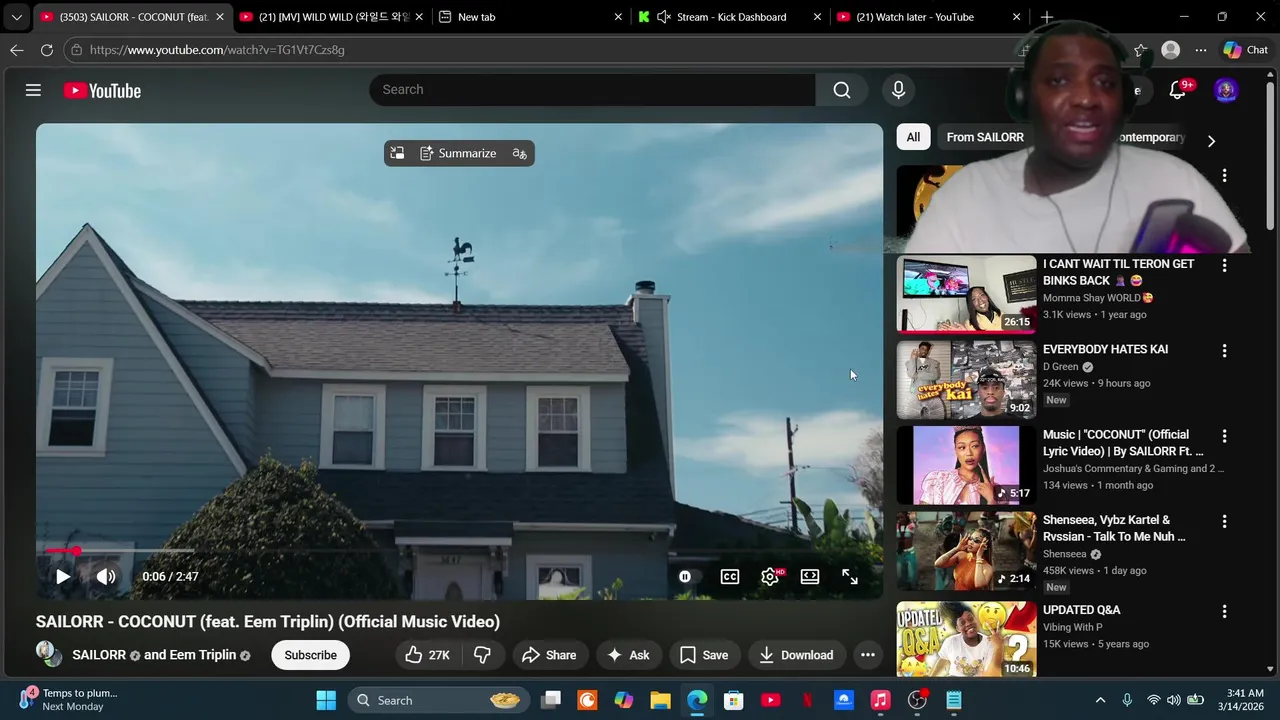Dislike the video
Image resolution: width=1280 pixels, height=720 pixels.
pyautogui.click(x=482, y=655)
